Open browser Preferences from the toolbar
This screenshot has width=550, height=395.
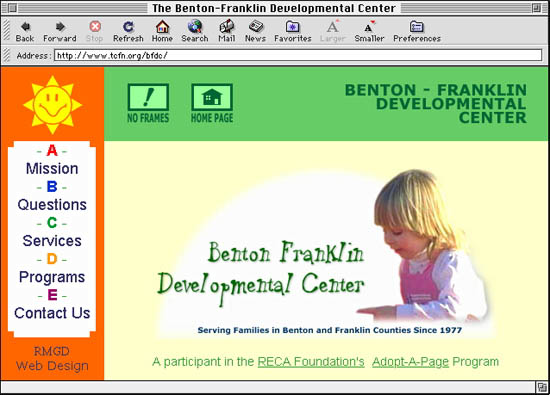tap(417, 31)
